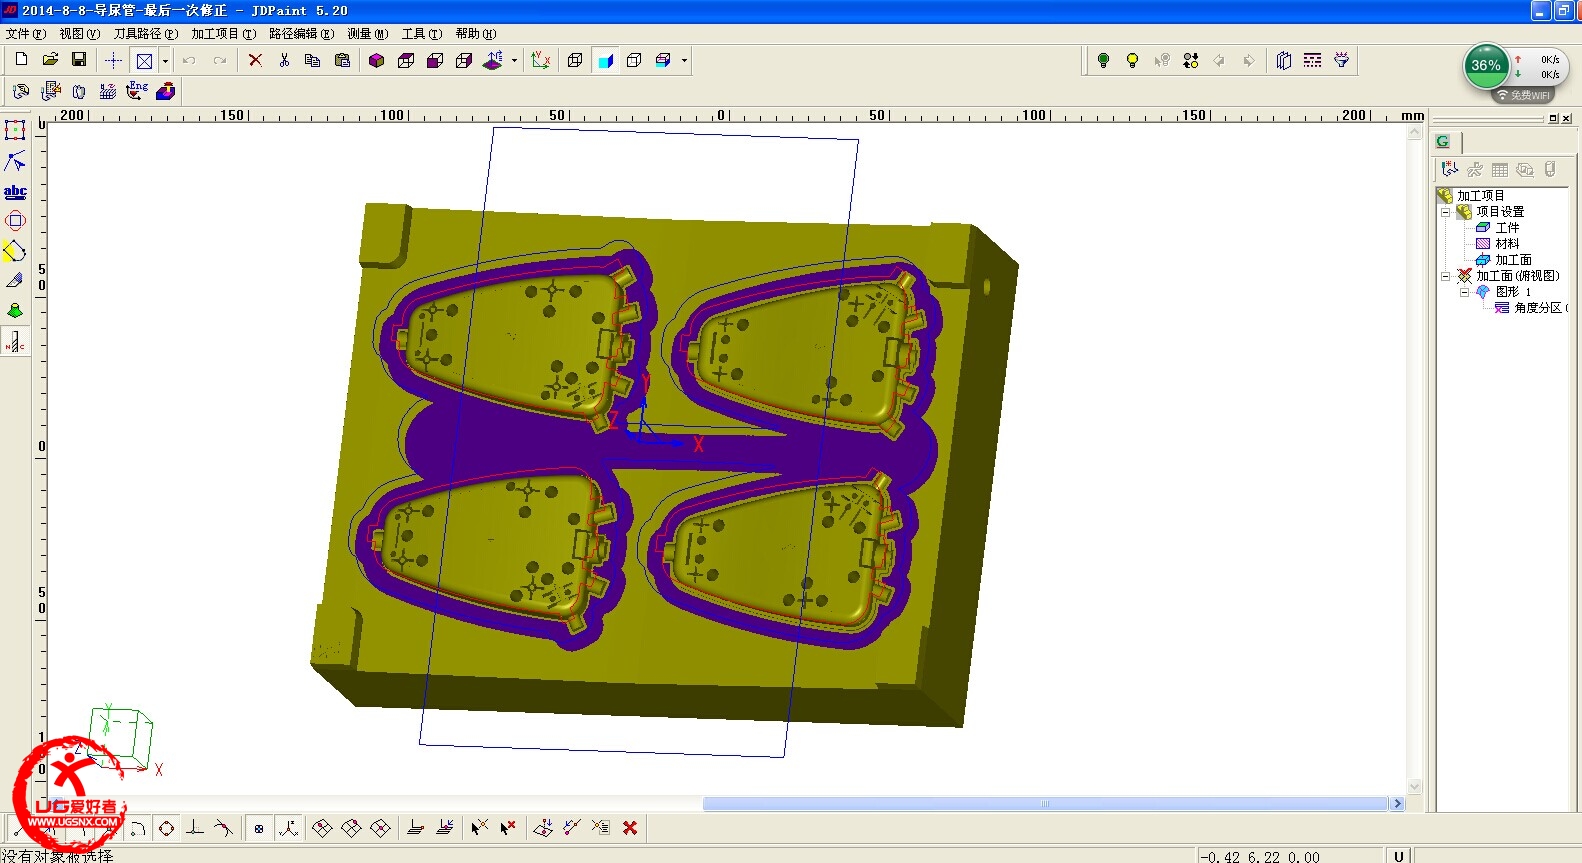1582x863 pixels.
Task: Click the 加工面 item under 项目设置
Action: [x=1513, y=260]
